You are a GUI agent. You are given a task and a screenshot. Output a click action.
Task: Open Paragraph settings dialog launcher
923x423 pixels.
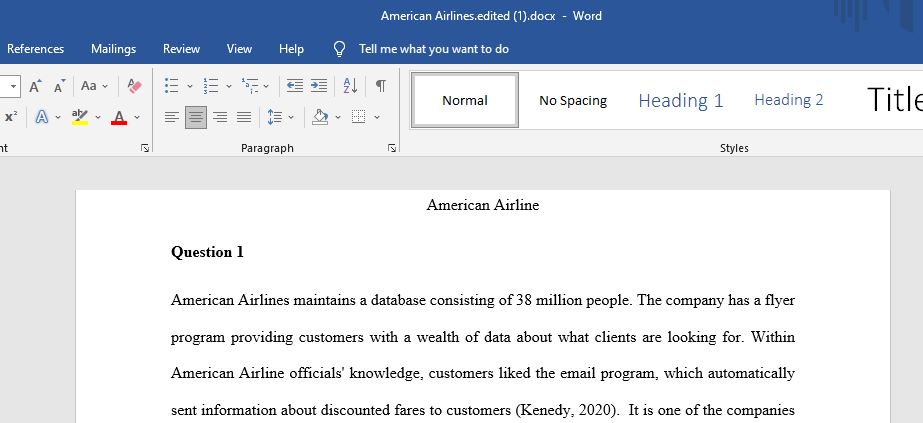click(x=392, y=149)
